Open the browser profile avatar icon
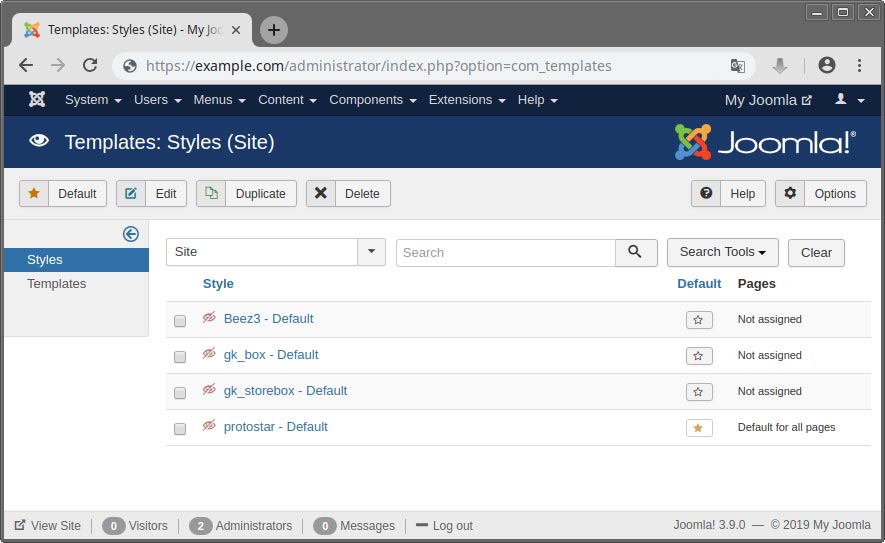The image size is (885, 543). [x=827, y=65]
